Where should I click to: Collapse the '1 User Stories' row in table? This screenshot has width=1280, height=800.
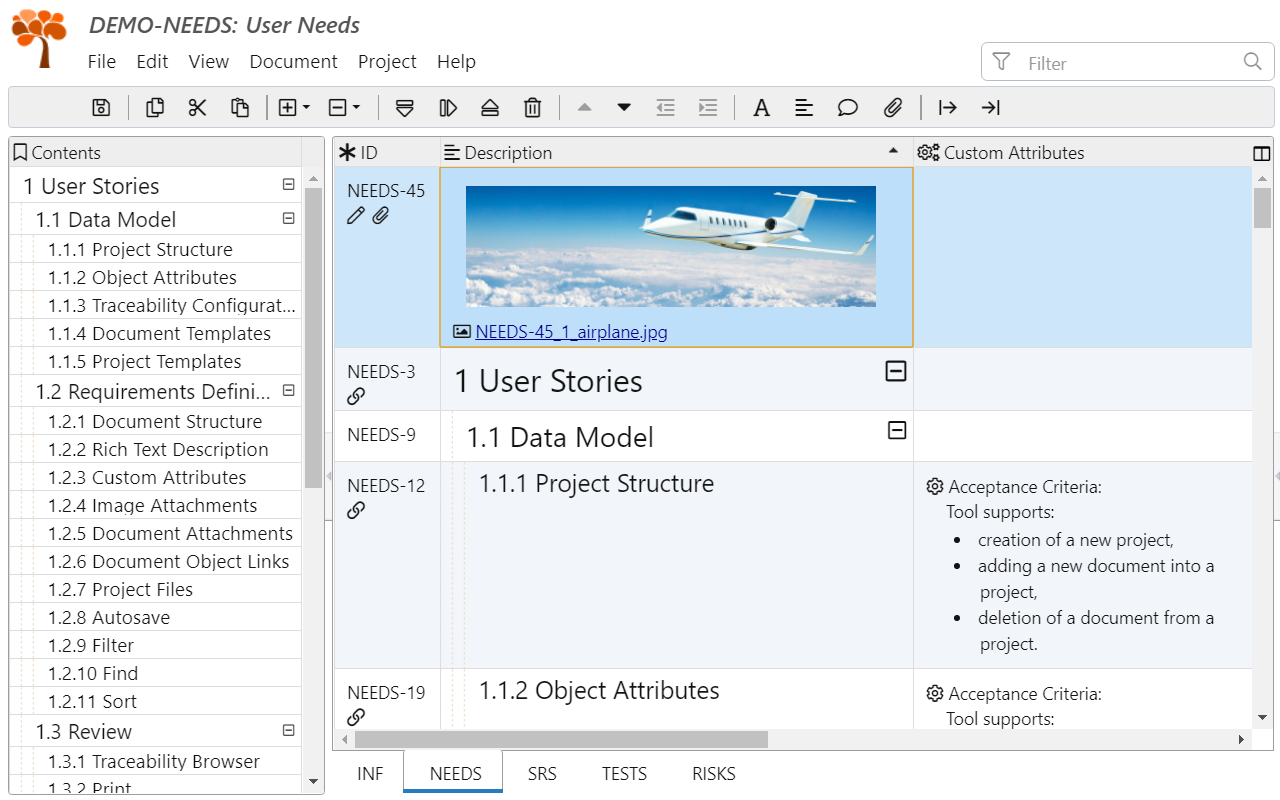pyautogui.click(x=896, y=372)
